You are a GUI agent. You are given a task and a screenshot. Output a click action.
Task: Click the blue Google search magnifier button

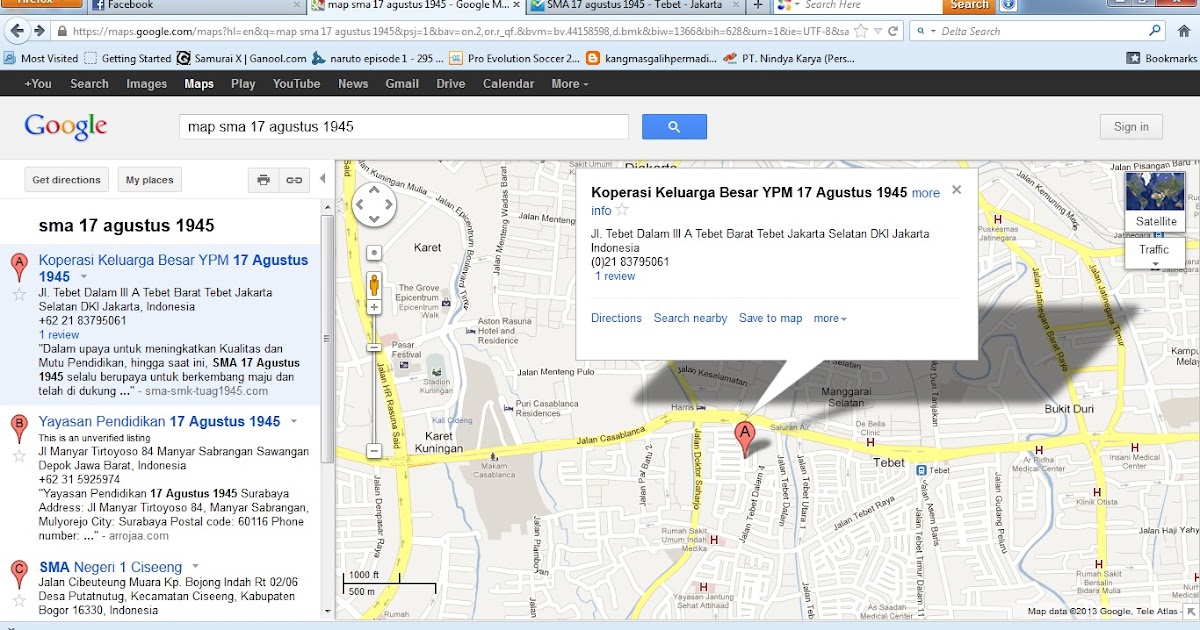pos(674,127)
